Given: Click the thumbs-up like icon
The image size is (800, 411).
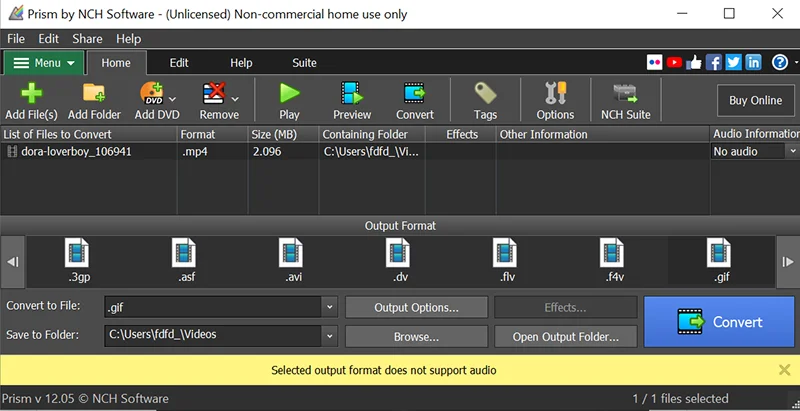Looking at the screenshot, I should 694,63.
